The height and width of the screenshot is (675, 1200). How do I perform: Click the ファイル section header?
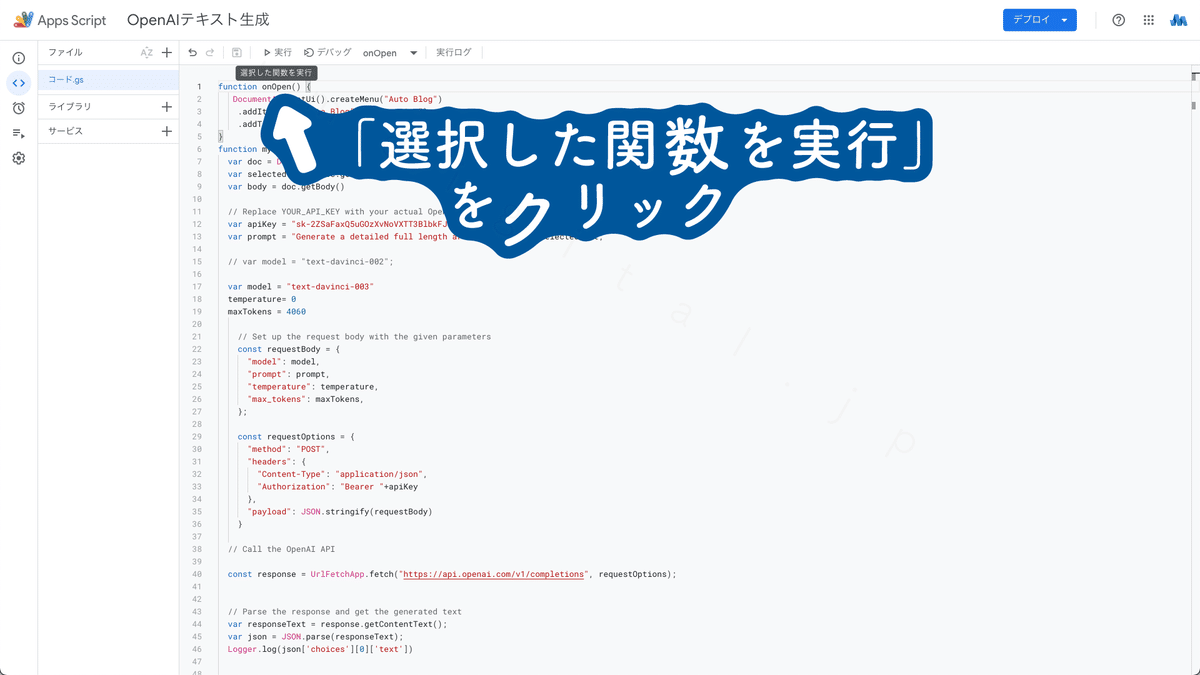coord(66,52)
